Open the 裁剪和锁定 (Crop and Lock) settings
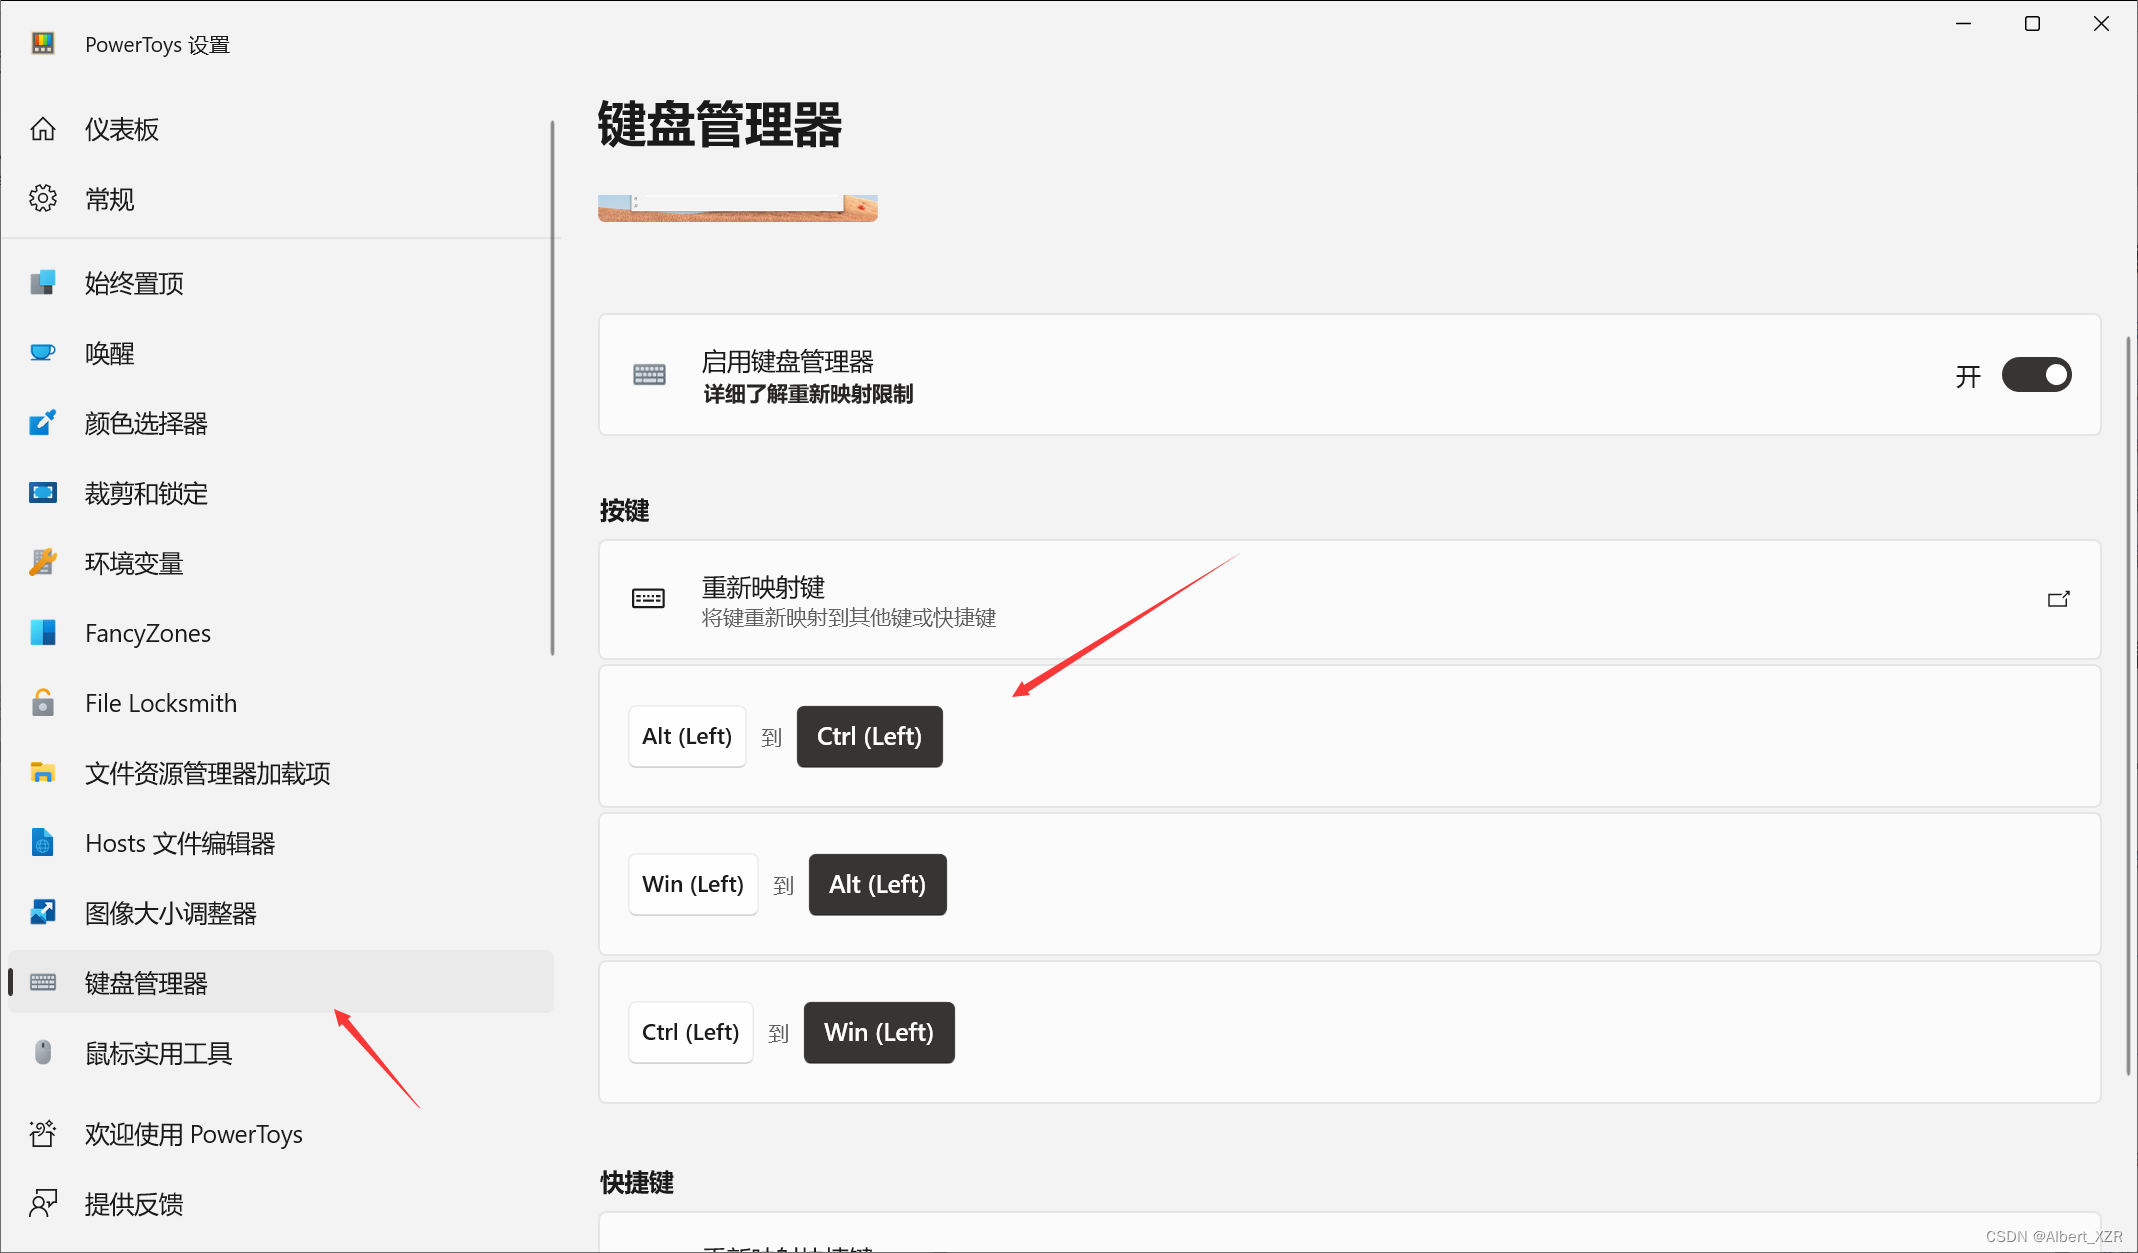The image size is (2138, 1253). [146, 492]
